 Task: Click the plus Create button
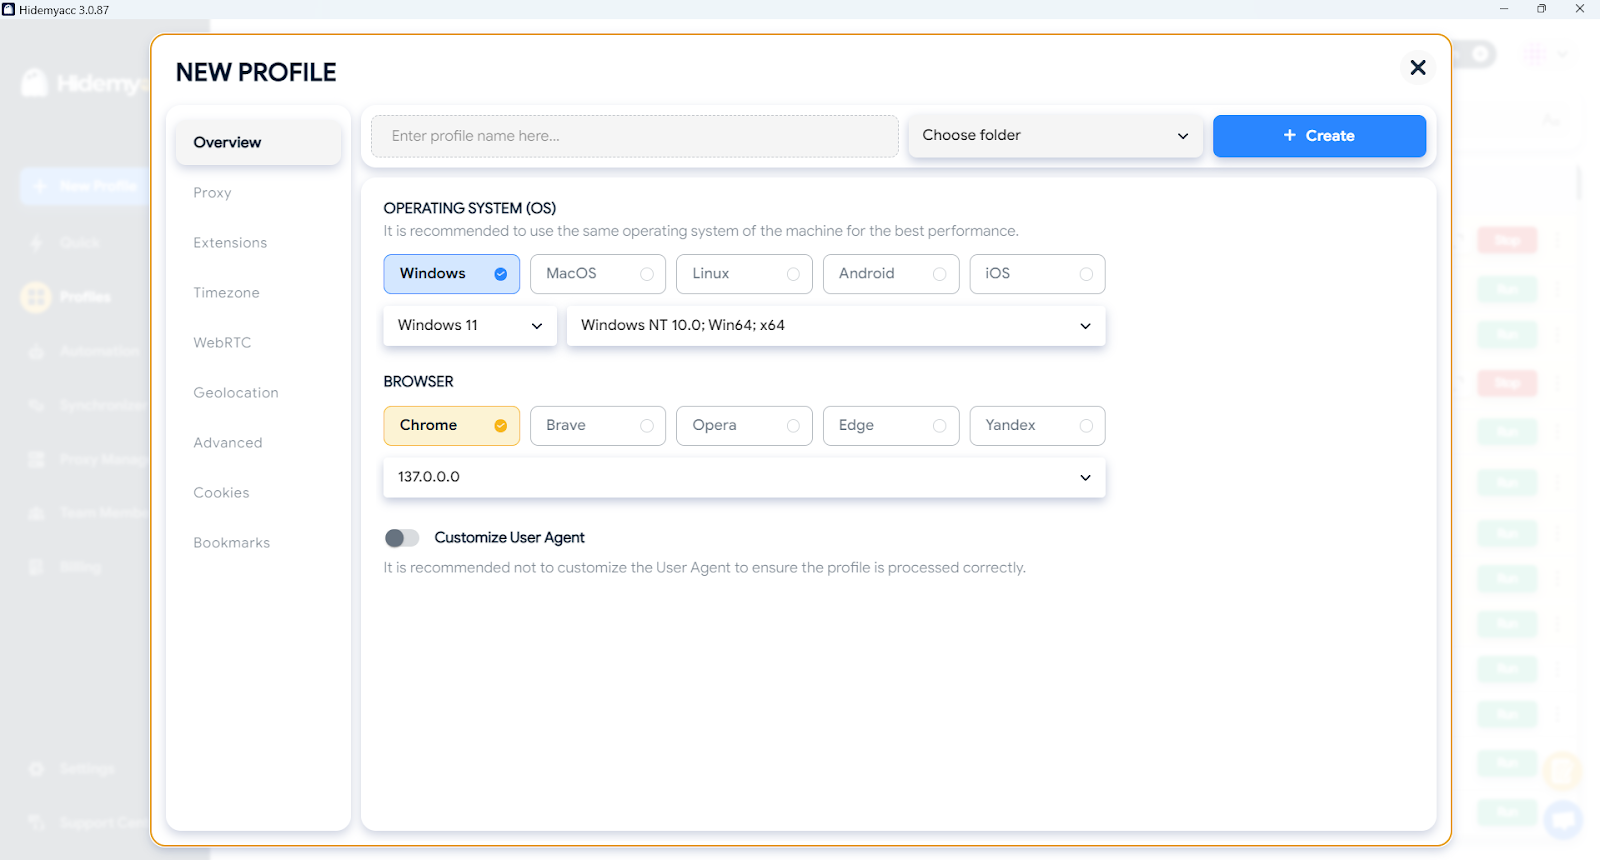(1318, 136)
